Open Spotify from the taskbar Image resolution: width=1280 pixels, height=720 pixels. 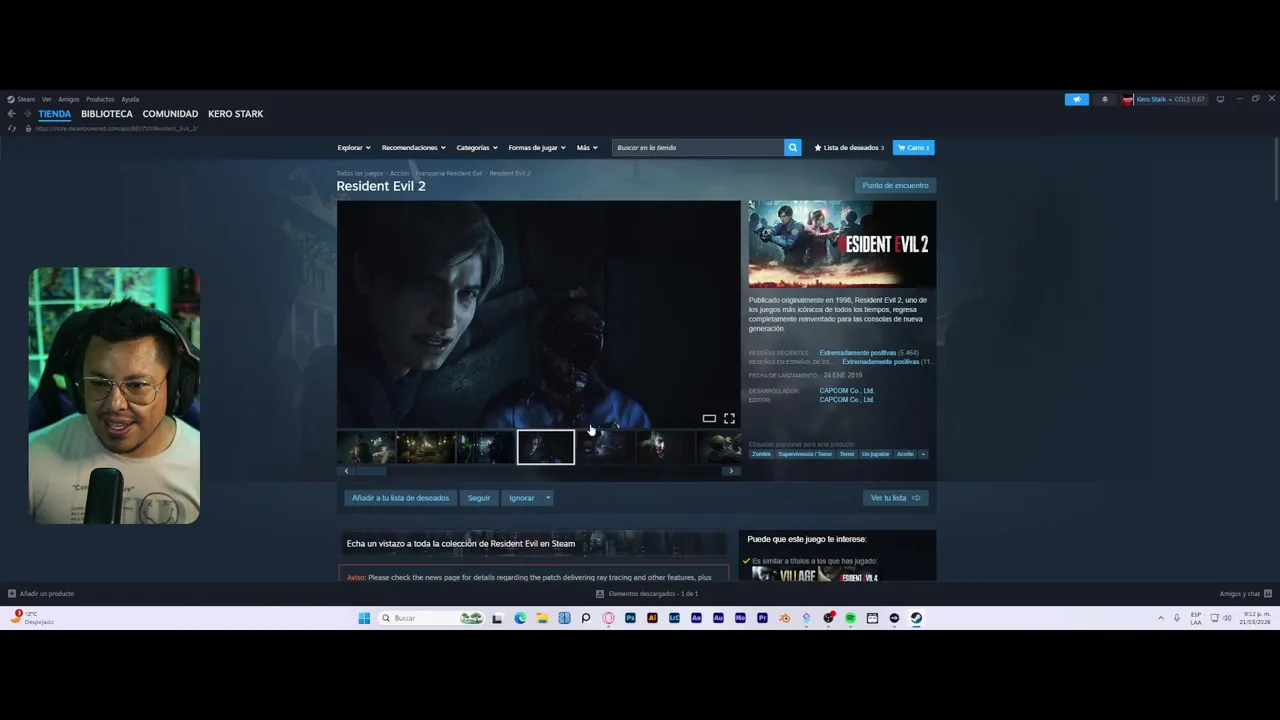click(x=850, y=618)
